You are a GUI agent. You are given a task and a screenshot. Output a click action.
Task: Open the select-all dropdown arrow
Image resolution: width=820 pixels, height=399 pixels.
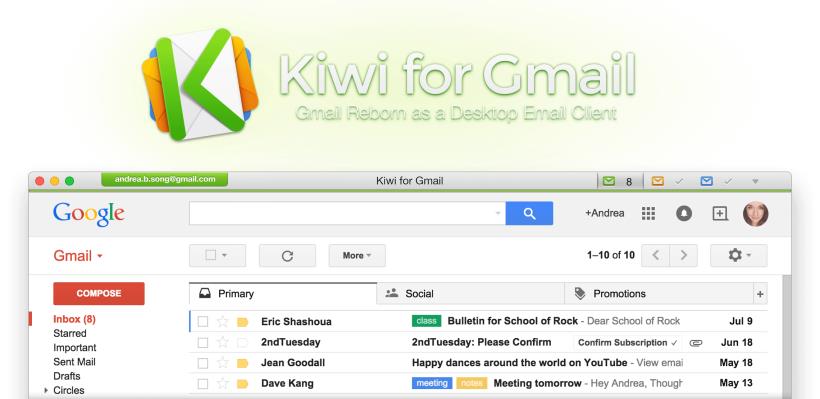tap(225, 255)
